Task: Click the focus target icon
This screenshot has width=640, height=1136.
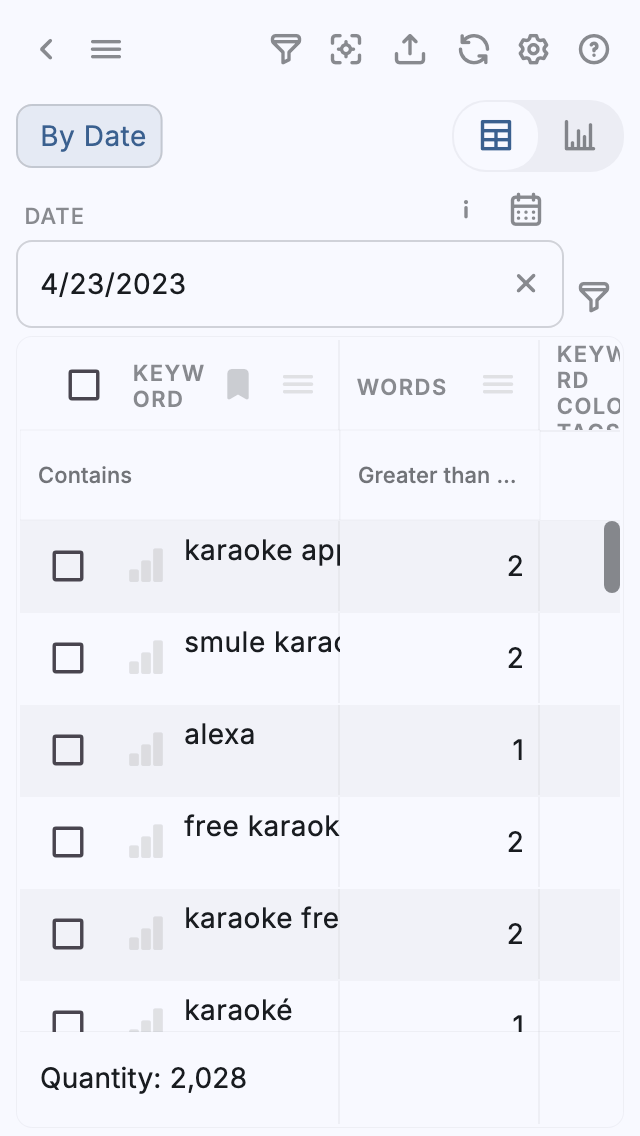Action: [x=346, y=49]
